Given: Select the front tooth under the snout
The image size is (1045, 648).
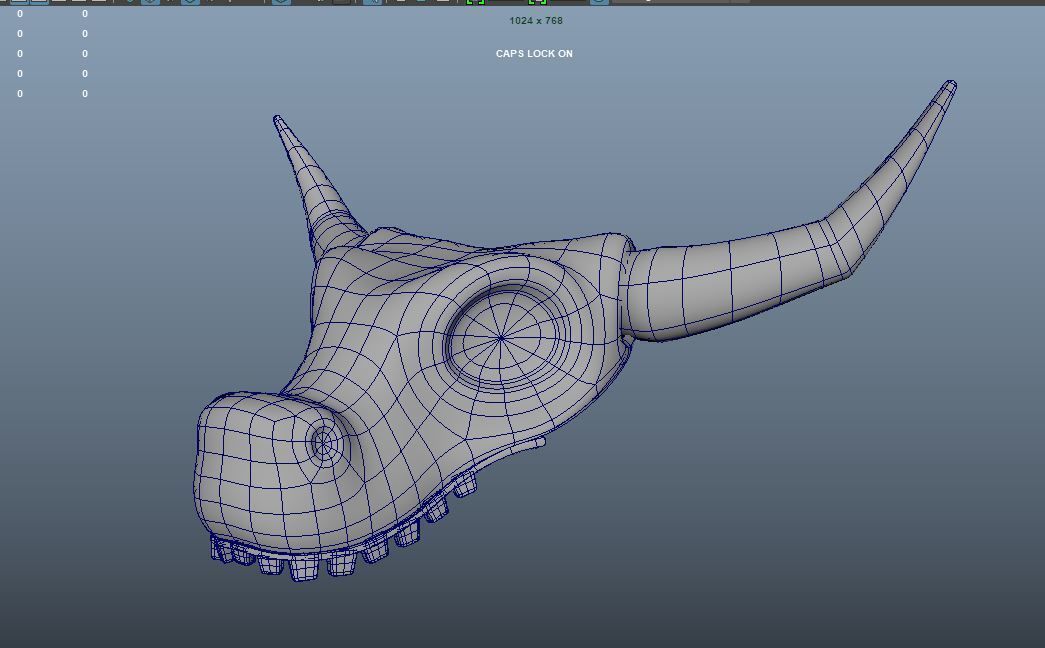Looking at the screenshot, I should 303,569.
